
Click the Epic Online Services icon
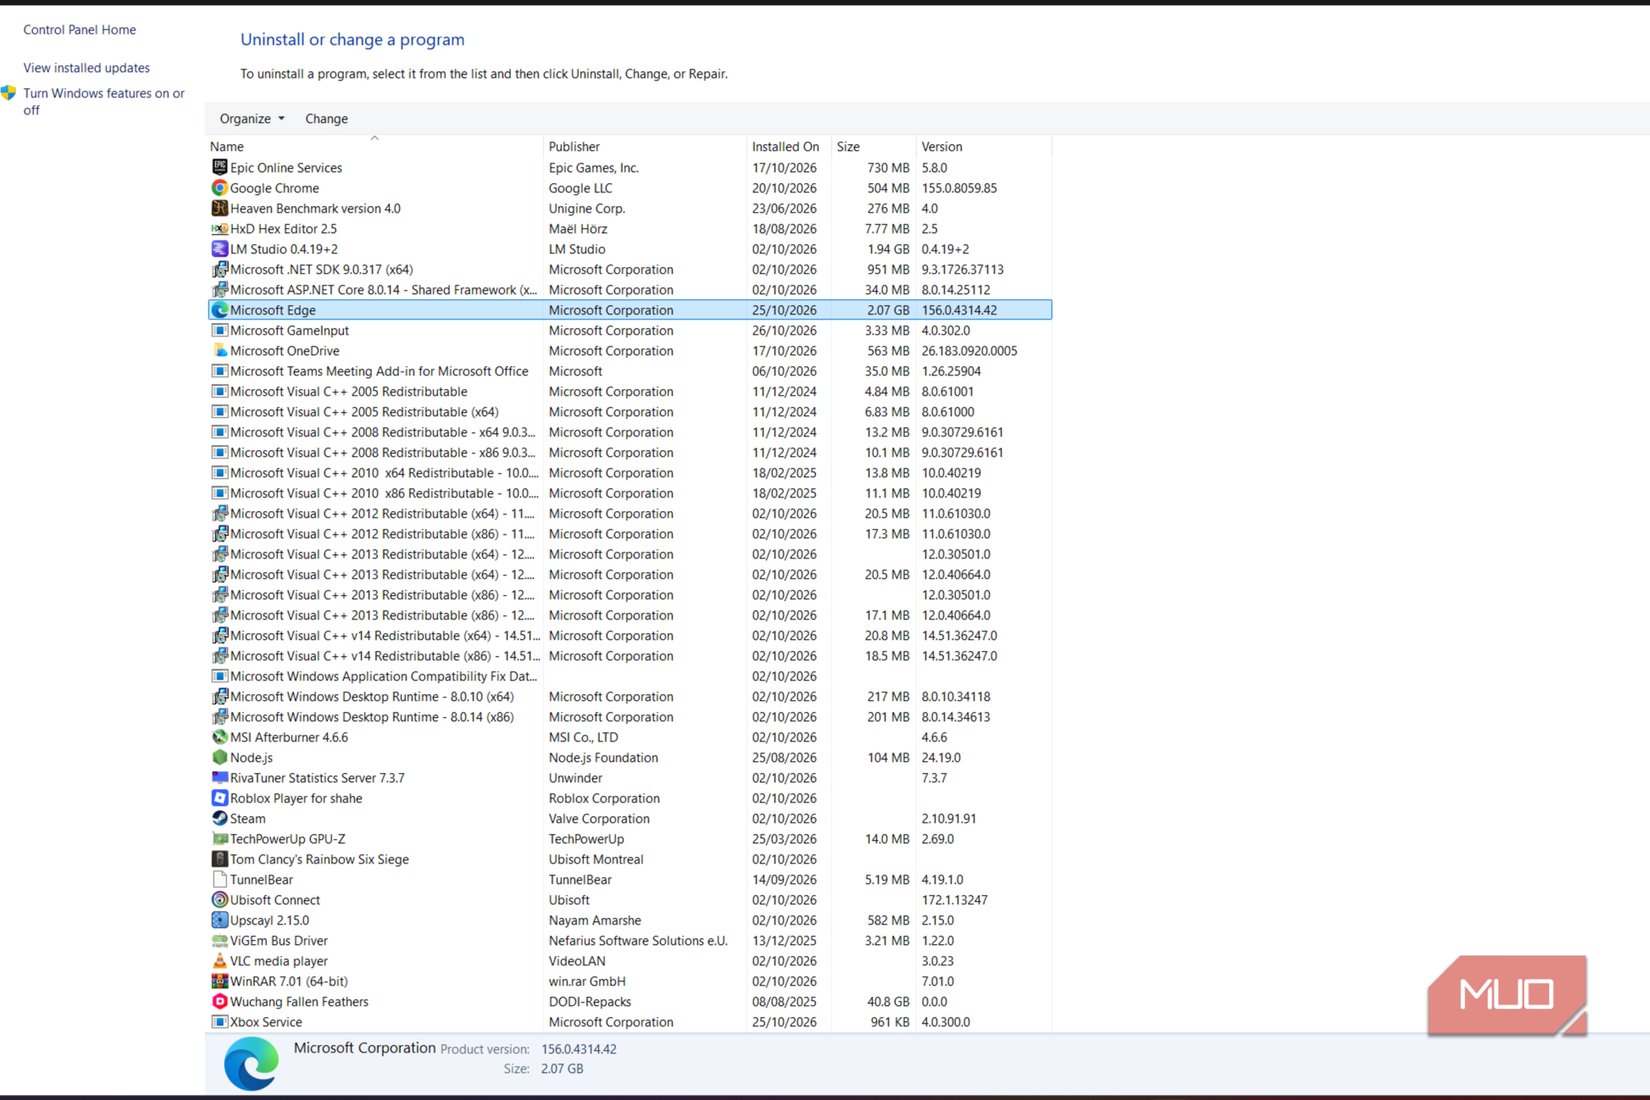point(219,167)
